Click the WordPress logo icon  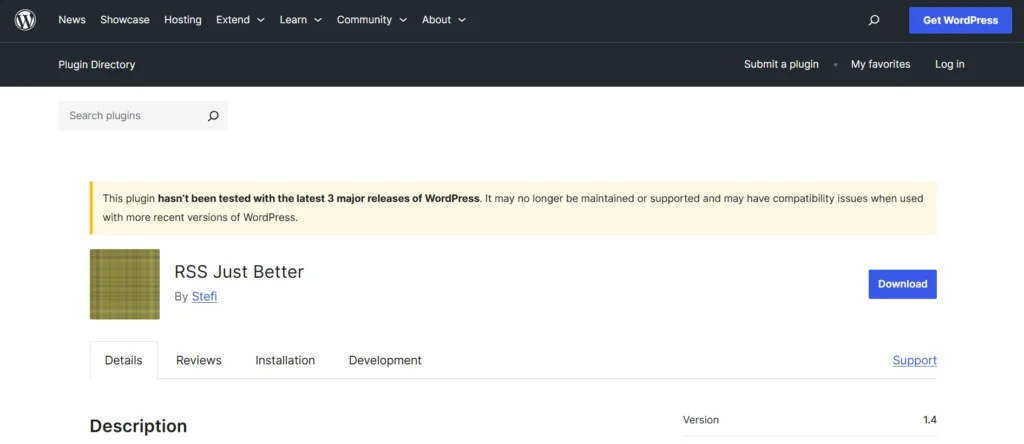pyautogui.click(x=25, y=20)
